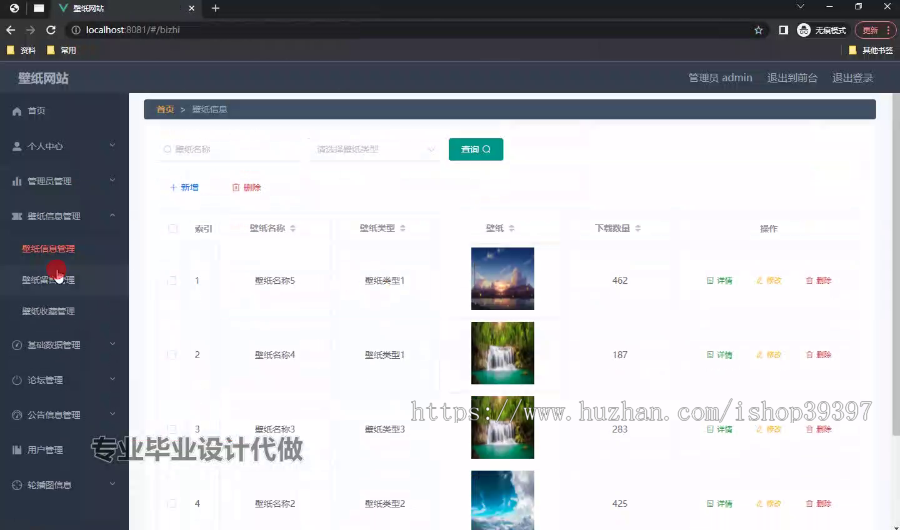Click the 新增 add button

pos(184,187)
